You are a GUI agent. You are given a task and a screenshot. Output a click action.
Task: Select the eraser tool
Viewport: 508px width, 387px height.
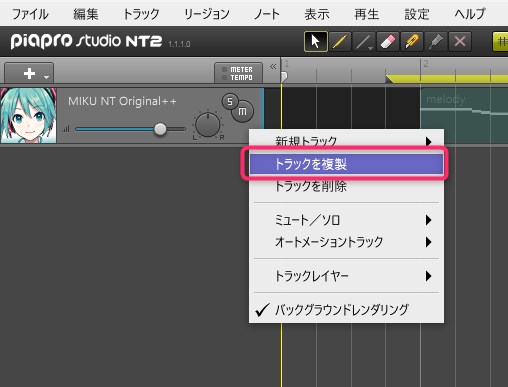tap(388, 42)
